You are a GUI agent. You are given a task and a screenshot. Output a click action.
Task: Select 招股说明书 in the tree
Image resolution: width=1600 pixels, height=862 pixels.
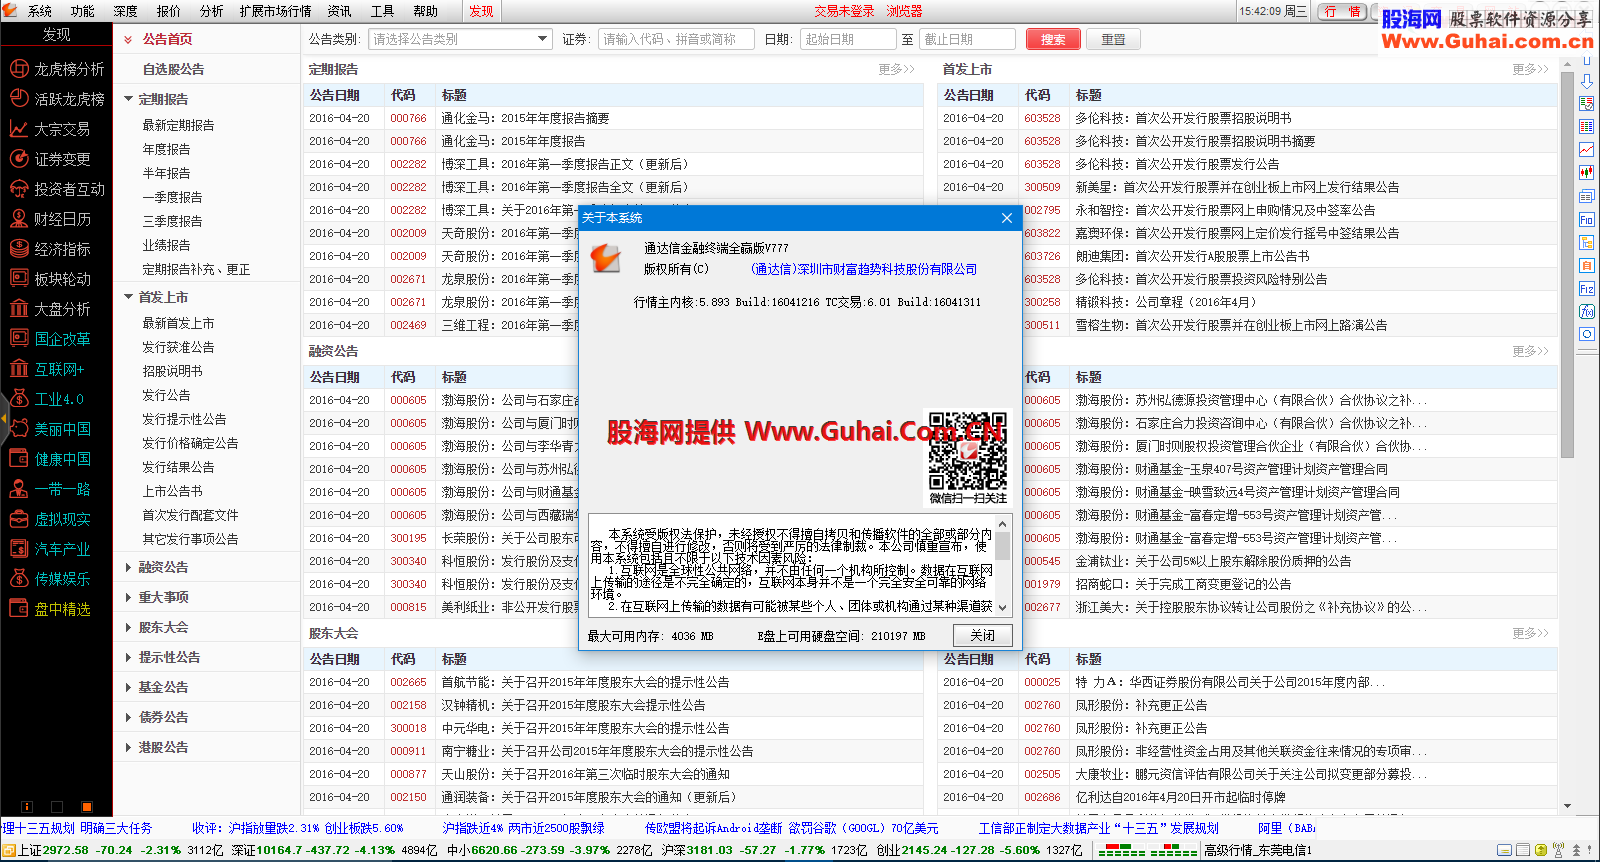tap(172, 371)
